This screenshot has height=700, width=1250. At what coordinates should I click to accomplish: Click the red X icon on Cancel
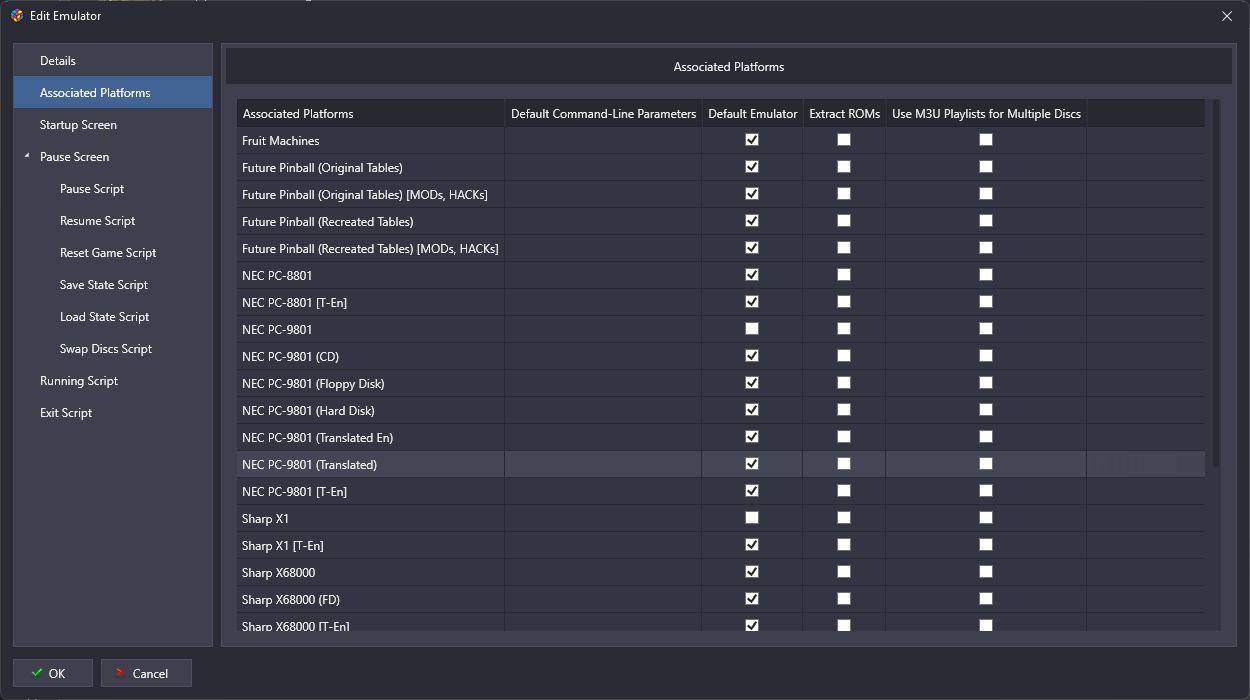coord(120,673)
